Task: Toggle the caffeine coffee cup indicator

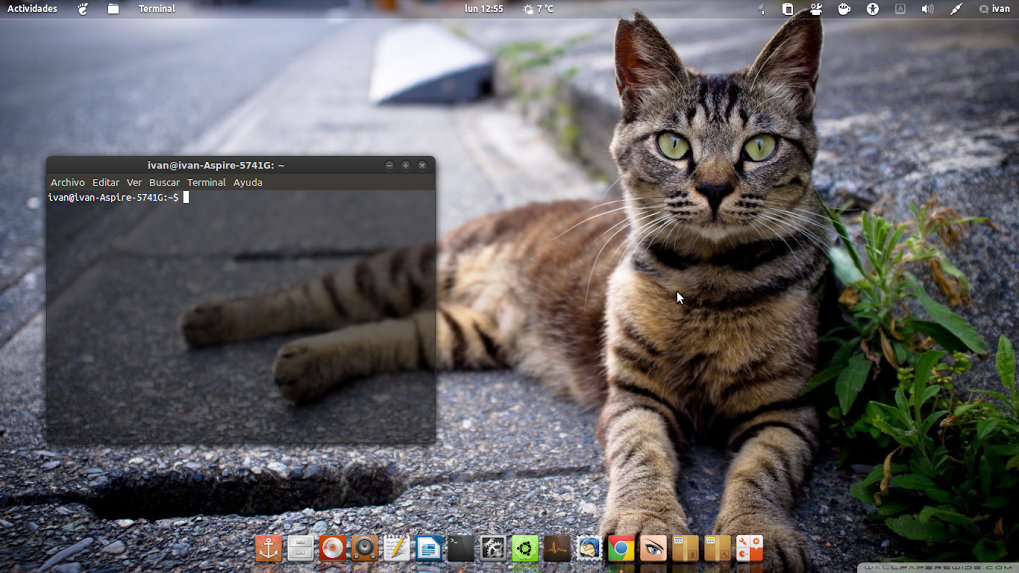Action: point(844,9)
